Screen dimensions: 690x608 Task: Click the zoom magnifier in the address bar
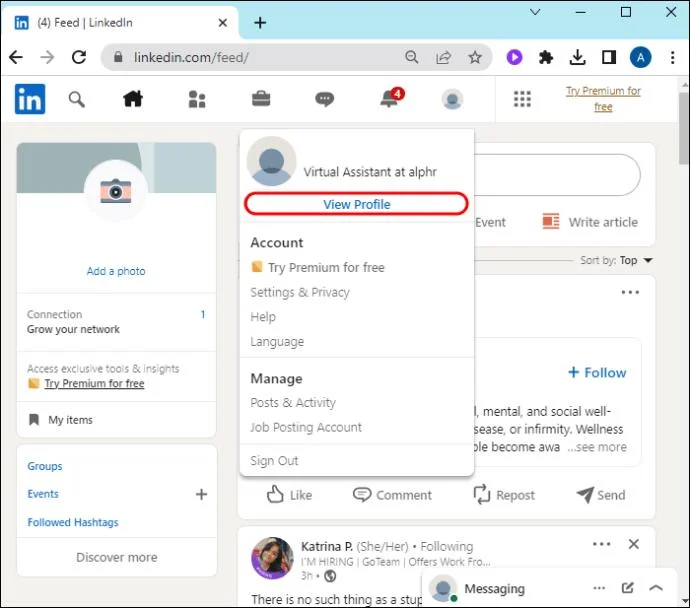point(411,57)
